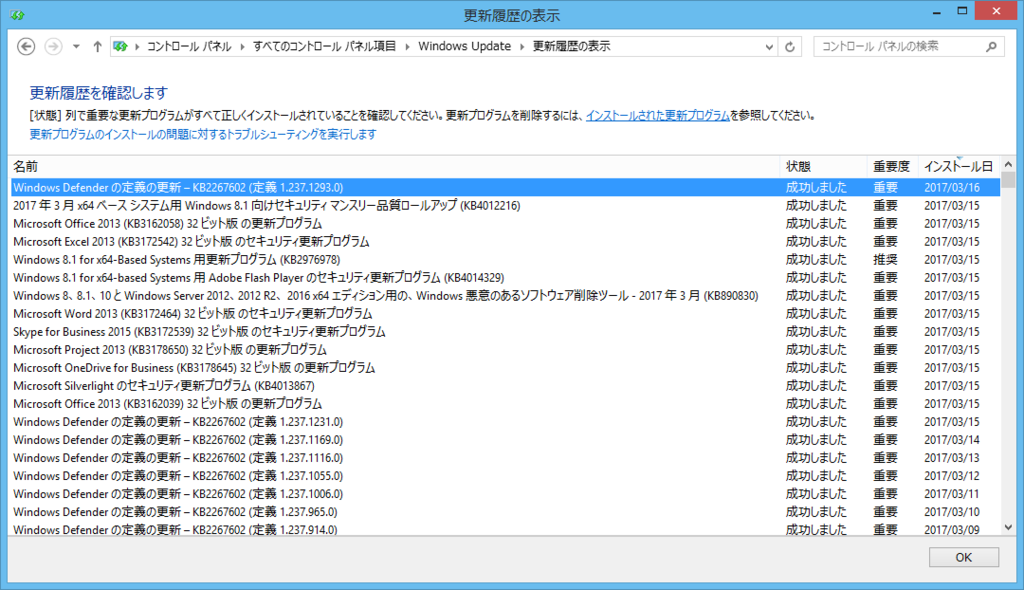
Task: Close the 更新履歴の表示 window
Action: (996, 11)
